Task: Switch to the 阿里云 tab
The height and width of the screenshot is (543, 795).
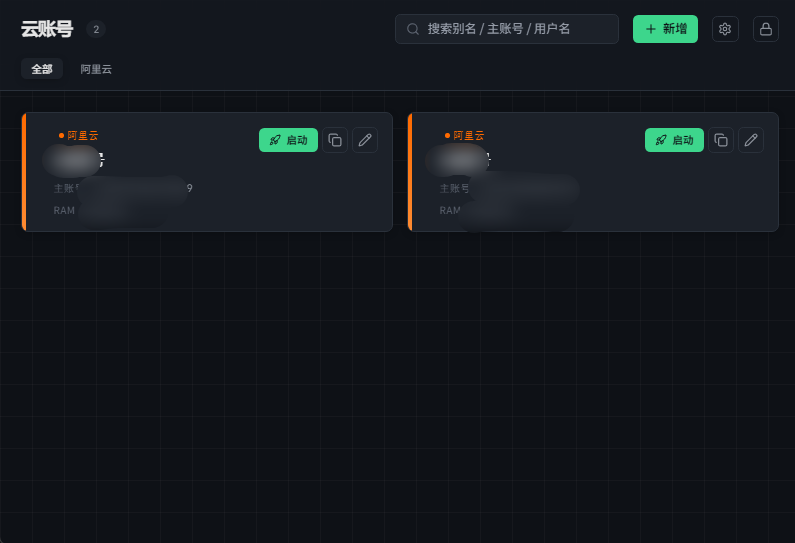Action: point(96,69)
